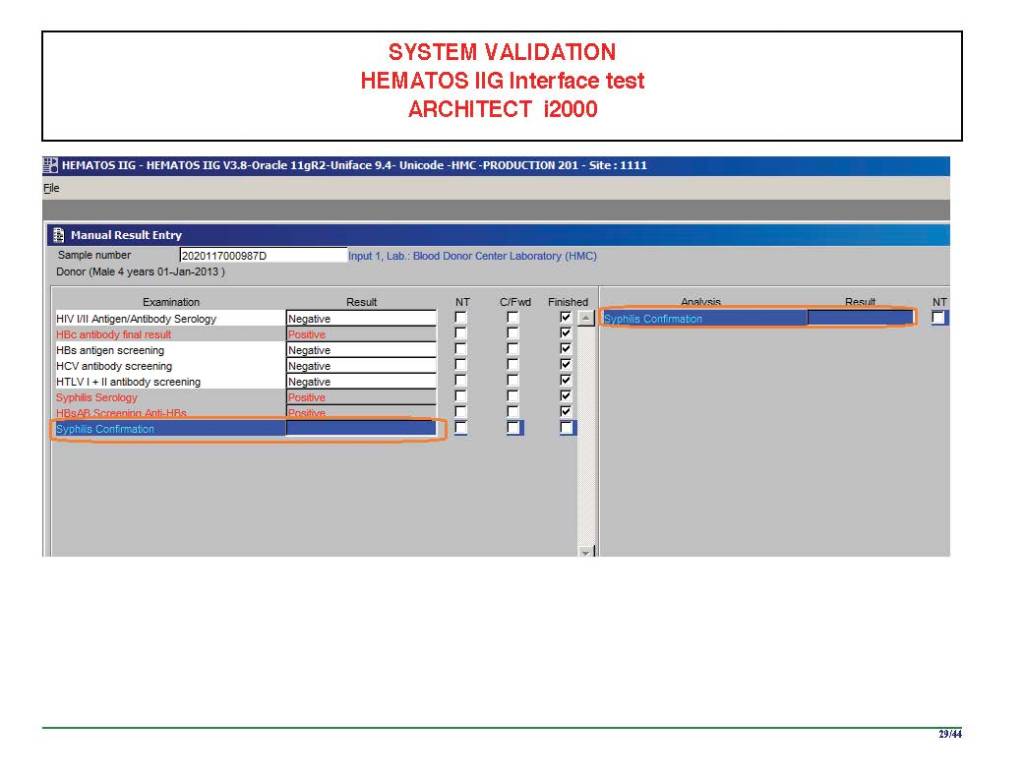This screenshot has width=1024, height=781.
Task: Click scroll down arrow of examination list
Action: 586,552
